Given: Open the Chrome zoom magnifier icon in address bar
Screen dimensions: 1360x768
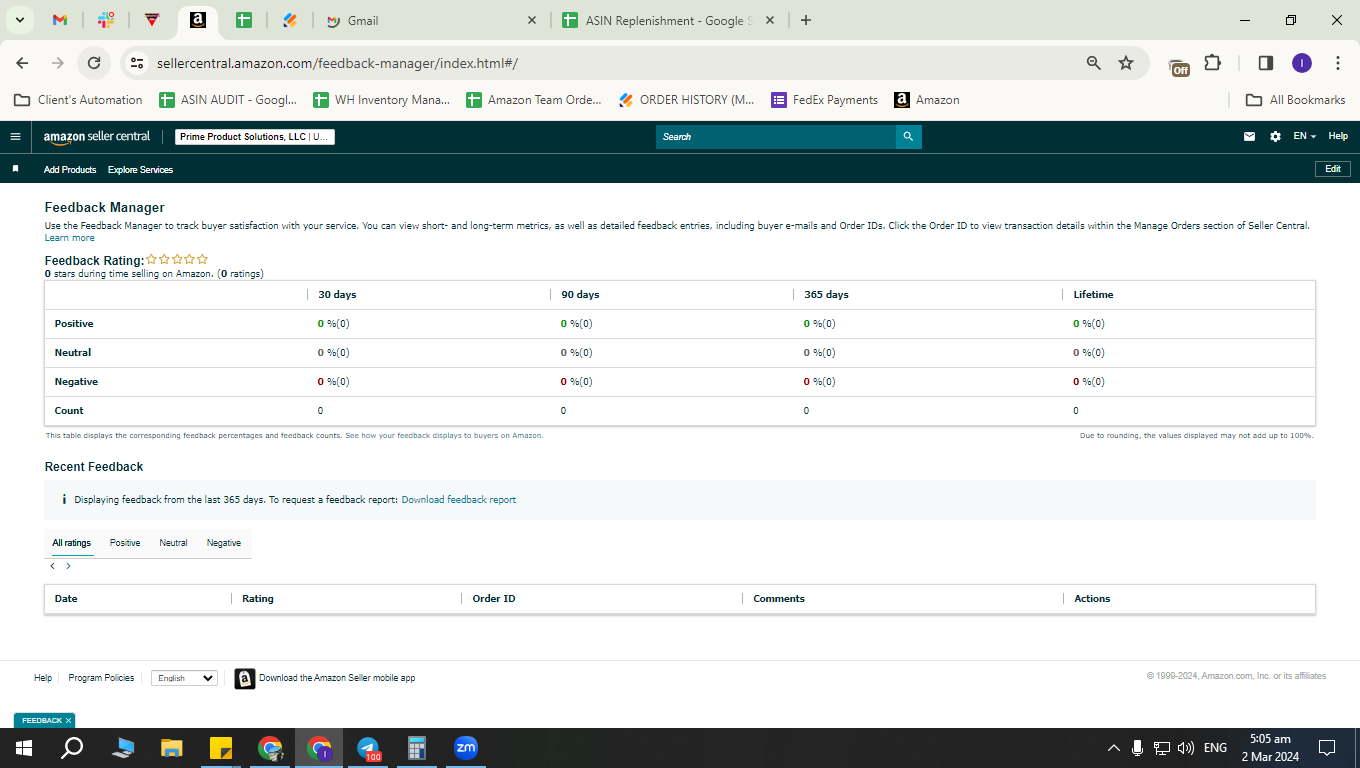Looking at the screenshot, I should (1094, 63).
